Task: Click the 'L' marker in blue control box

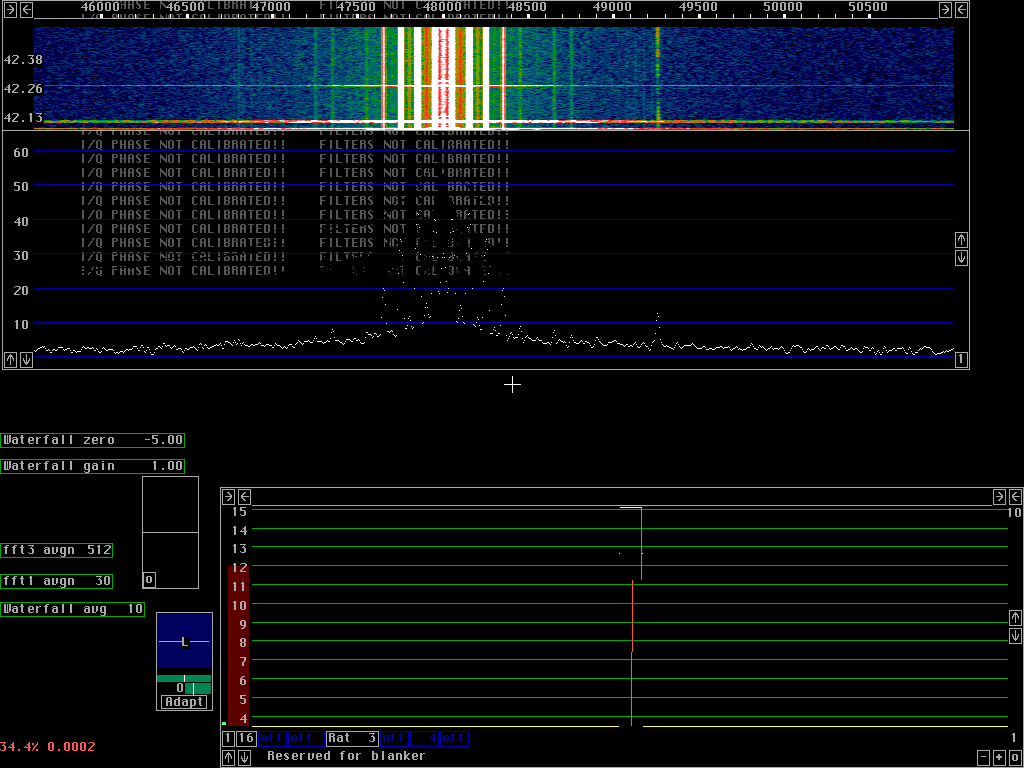Action: pyautogui.click(x=185, y=642)
